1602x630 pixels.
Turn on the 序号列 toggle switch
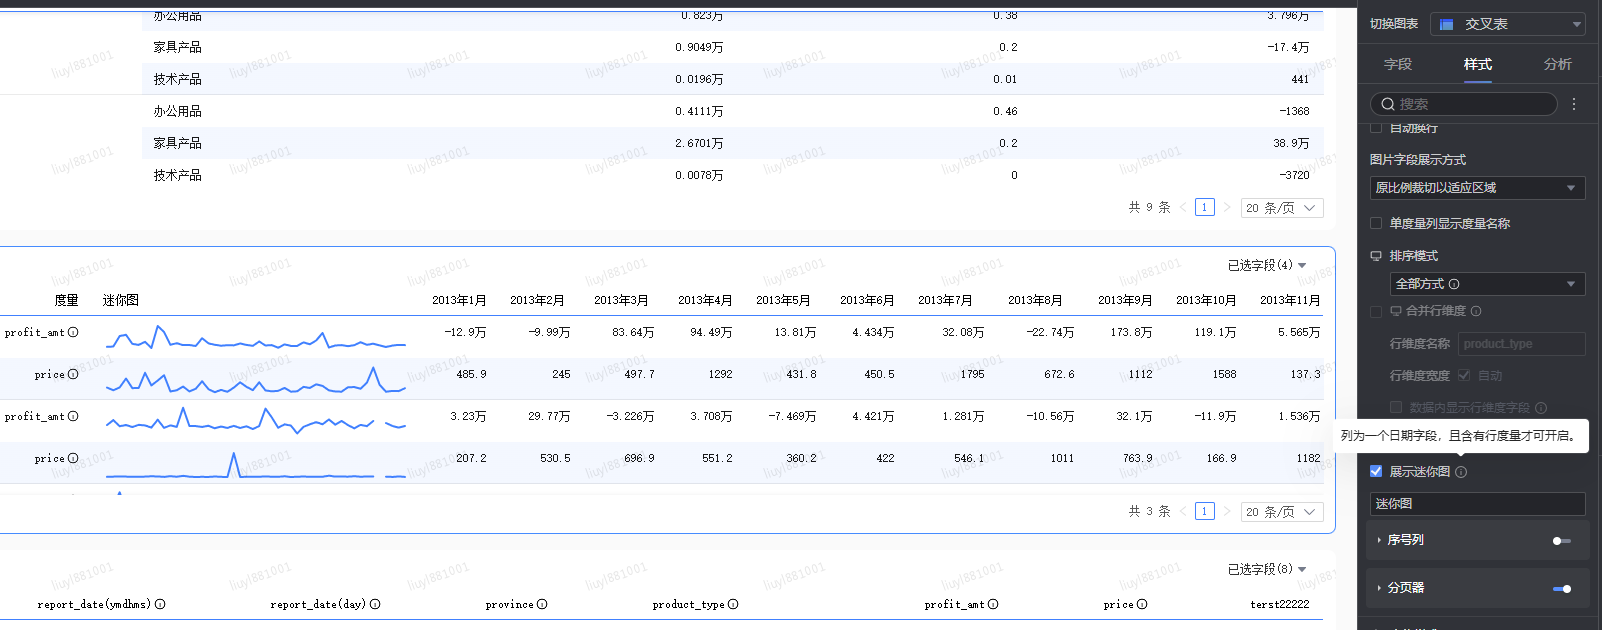pos(1561,540)
